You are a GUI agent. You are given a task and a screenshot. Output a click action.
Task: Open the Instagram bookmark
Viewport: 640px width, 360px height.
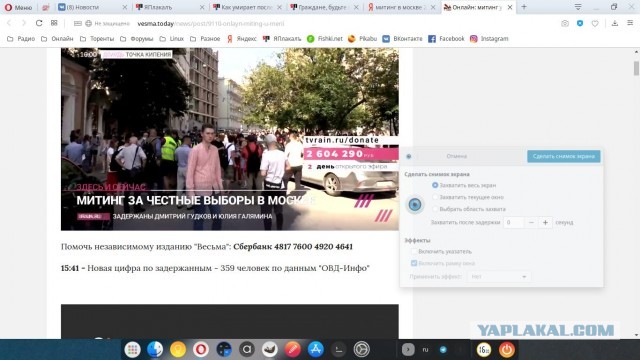point(489,39)
